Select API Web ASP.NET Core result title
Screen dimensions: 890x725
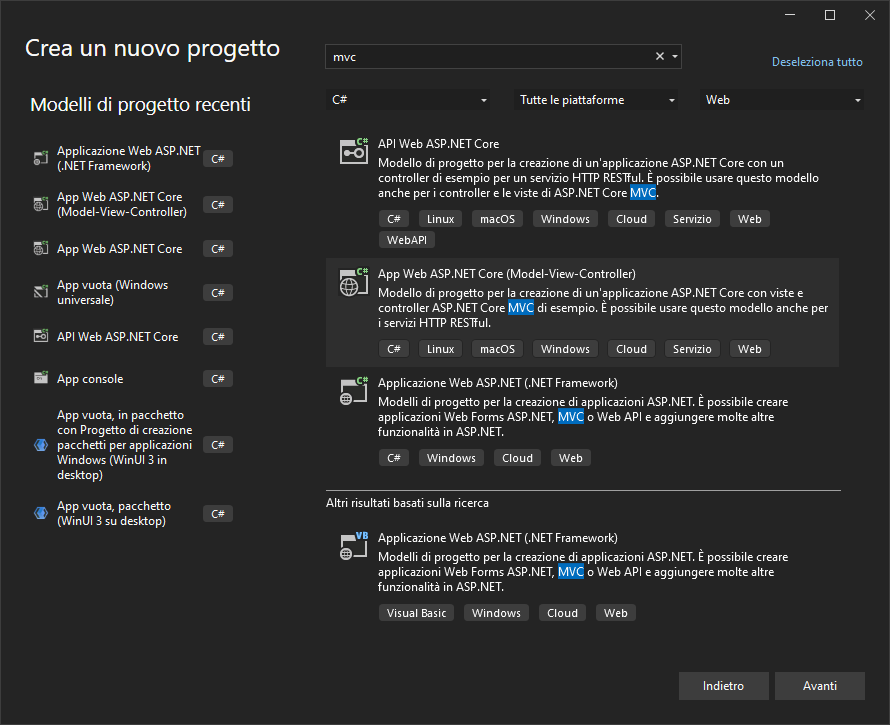pos(438,144)
